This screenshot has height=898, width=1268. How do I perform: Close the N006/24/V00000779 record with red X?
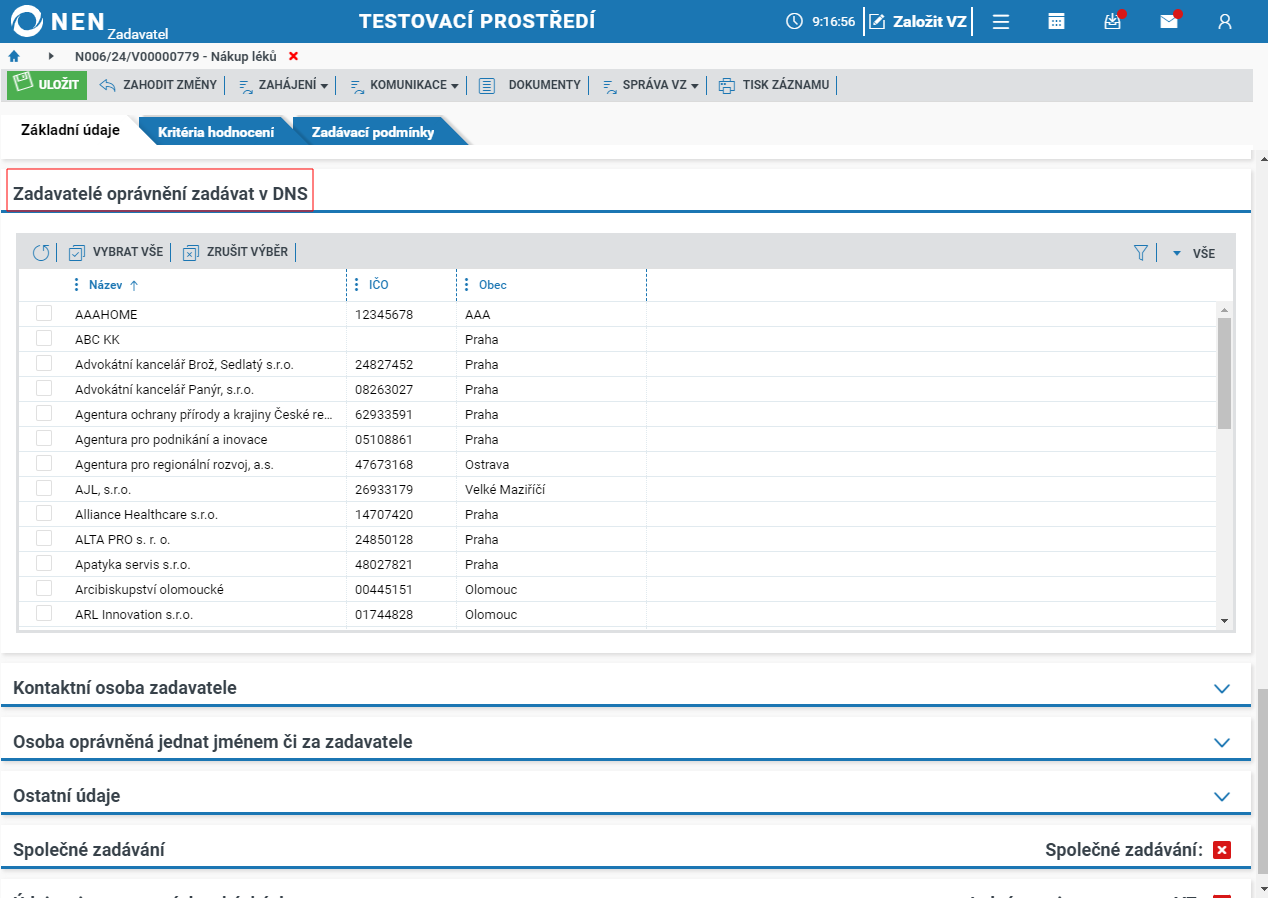(x=293, y=56)
